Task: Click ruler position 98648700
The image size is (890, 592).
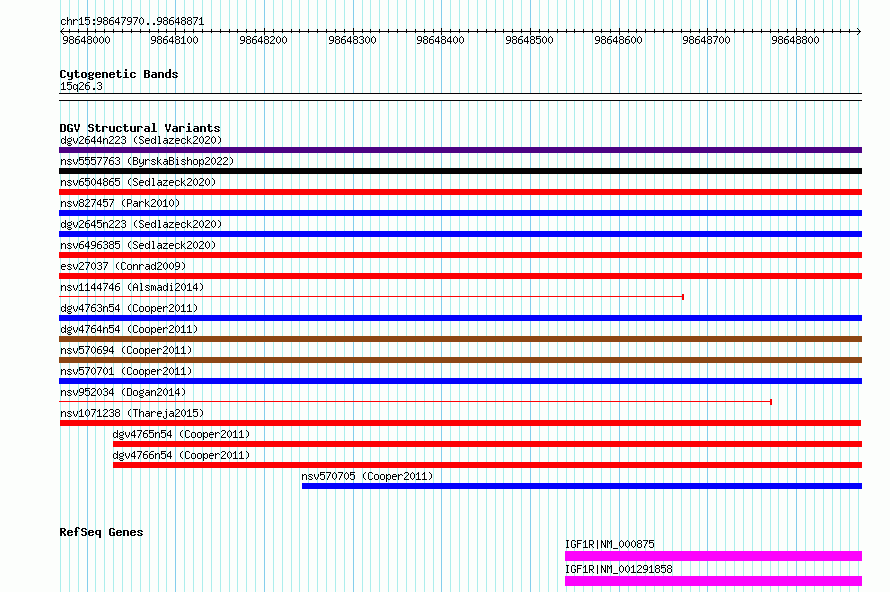Action: (707, 40)
